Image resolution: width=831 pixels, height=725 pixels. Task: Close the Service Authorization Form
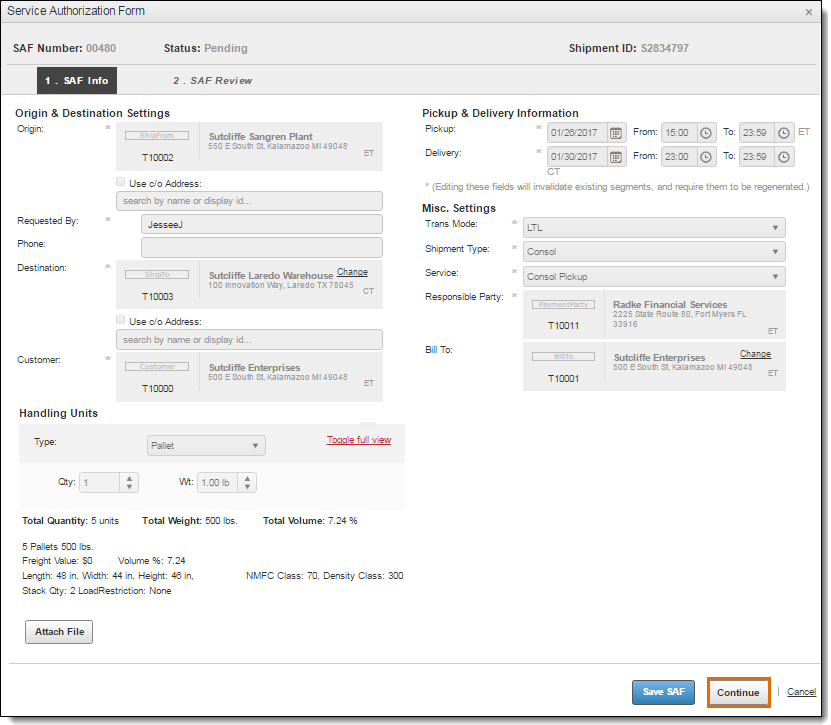(x=810, y=11)
